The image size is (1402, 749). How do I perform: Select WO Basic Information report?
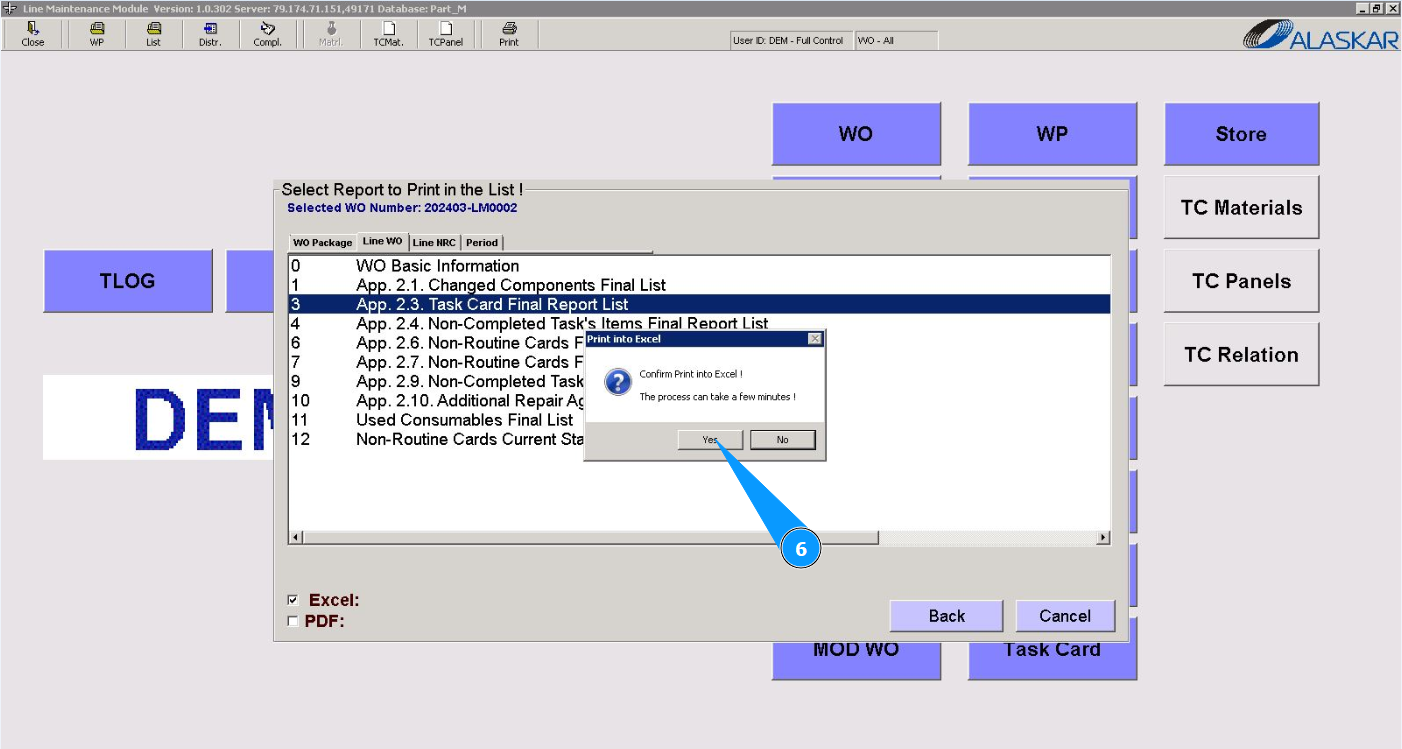699,266
